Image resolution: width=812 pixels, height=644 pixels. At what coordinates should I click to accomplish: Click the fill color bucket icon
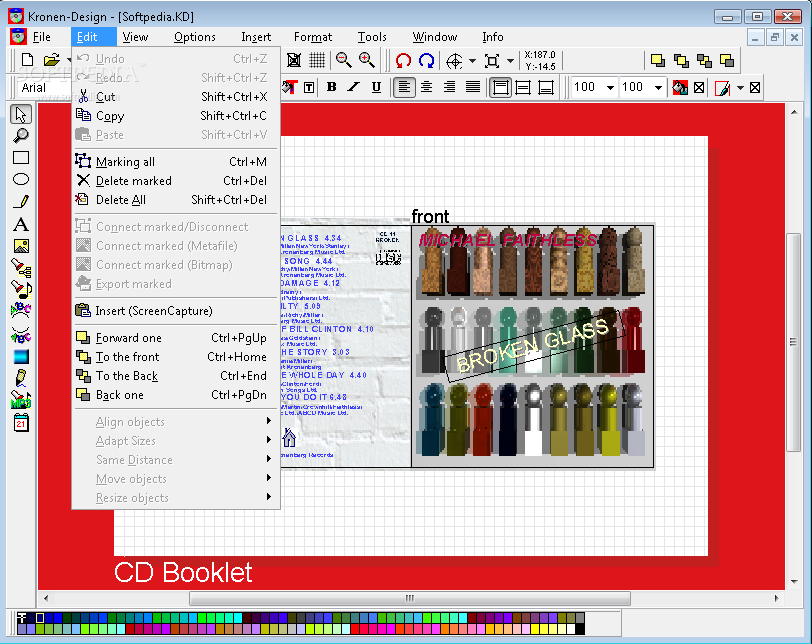coord(679,87)
